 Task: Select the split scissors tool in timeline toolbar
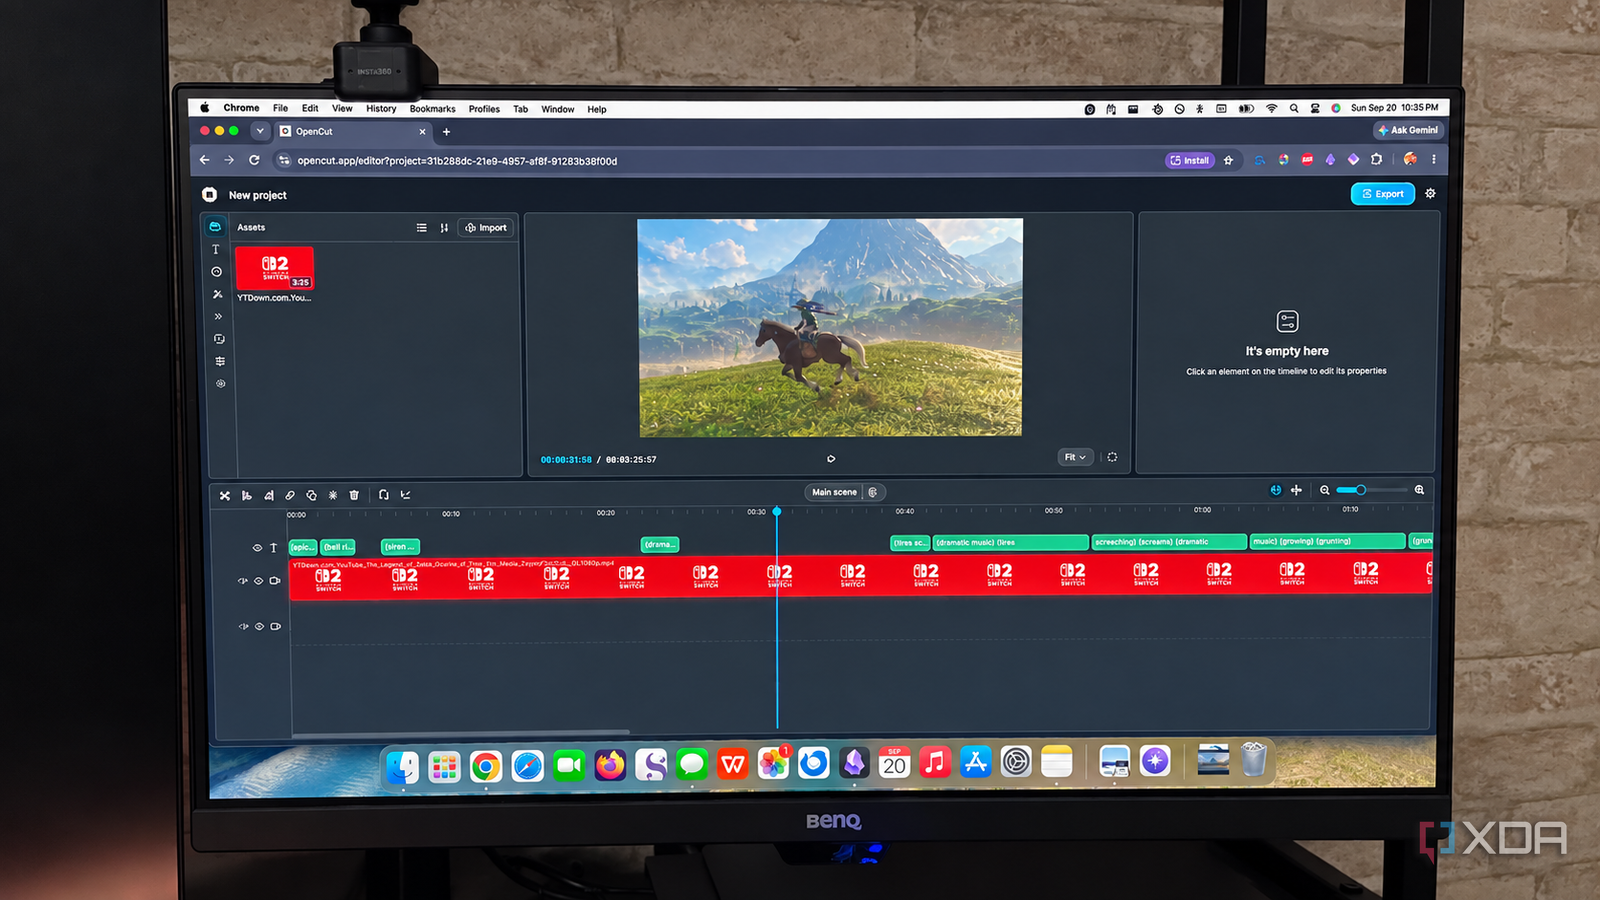[x=225, y=495]
